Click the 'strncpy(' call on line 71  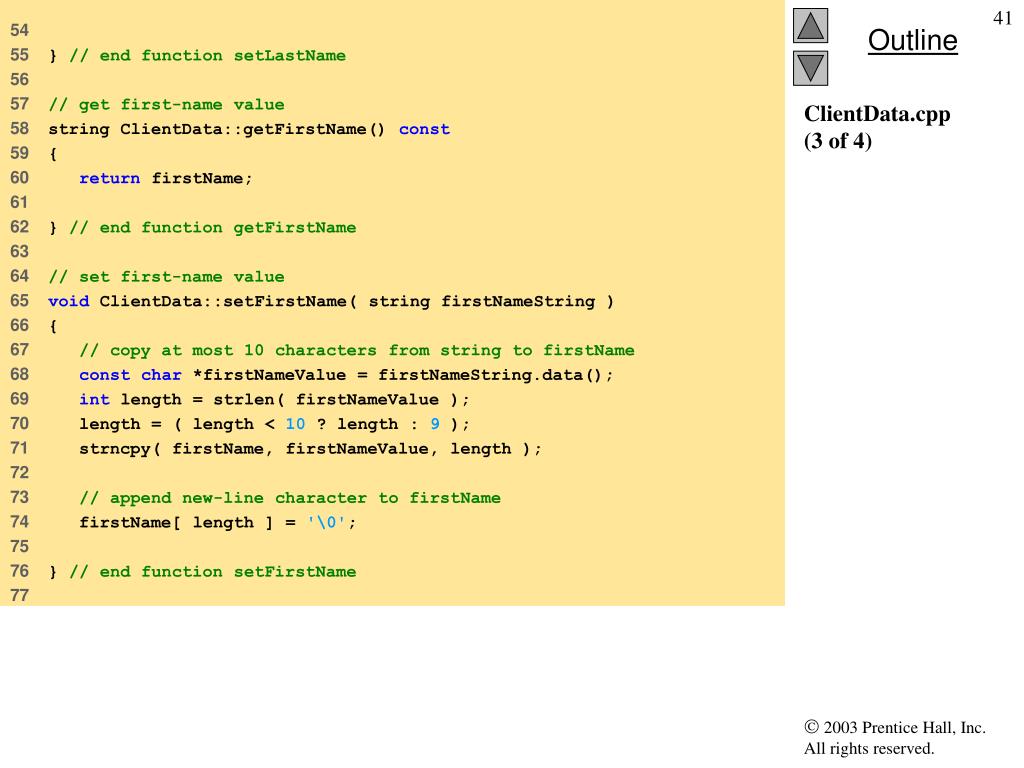click(x=120, y=449)
